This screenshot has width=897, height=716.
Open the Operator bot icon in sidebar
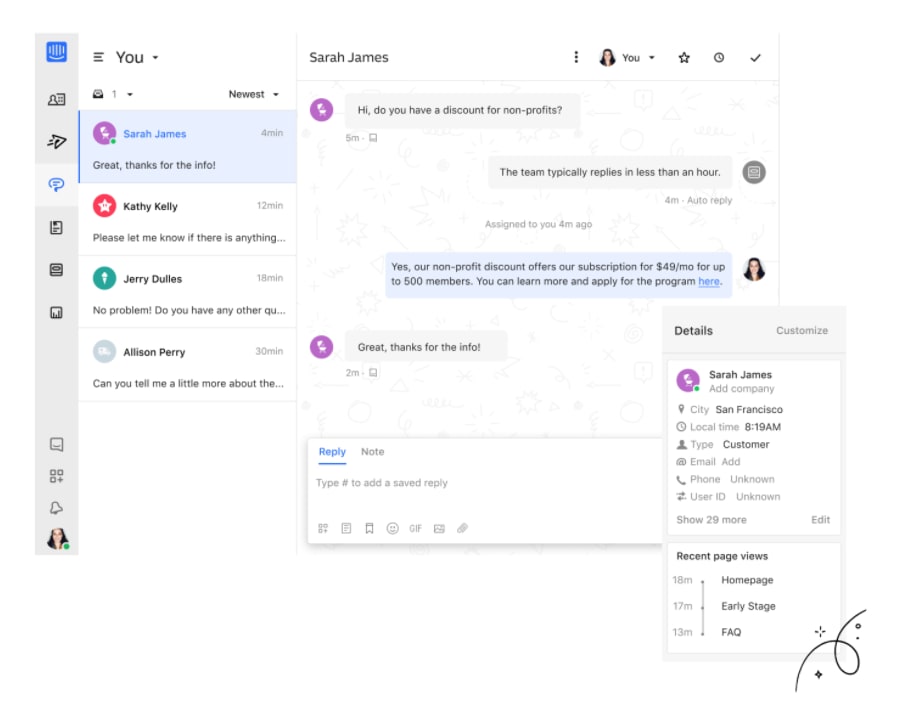pyautogui.click(x=56, y=270)
